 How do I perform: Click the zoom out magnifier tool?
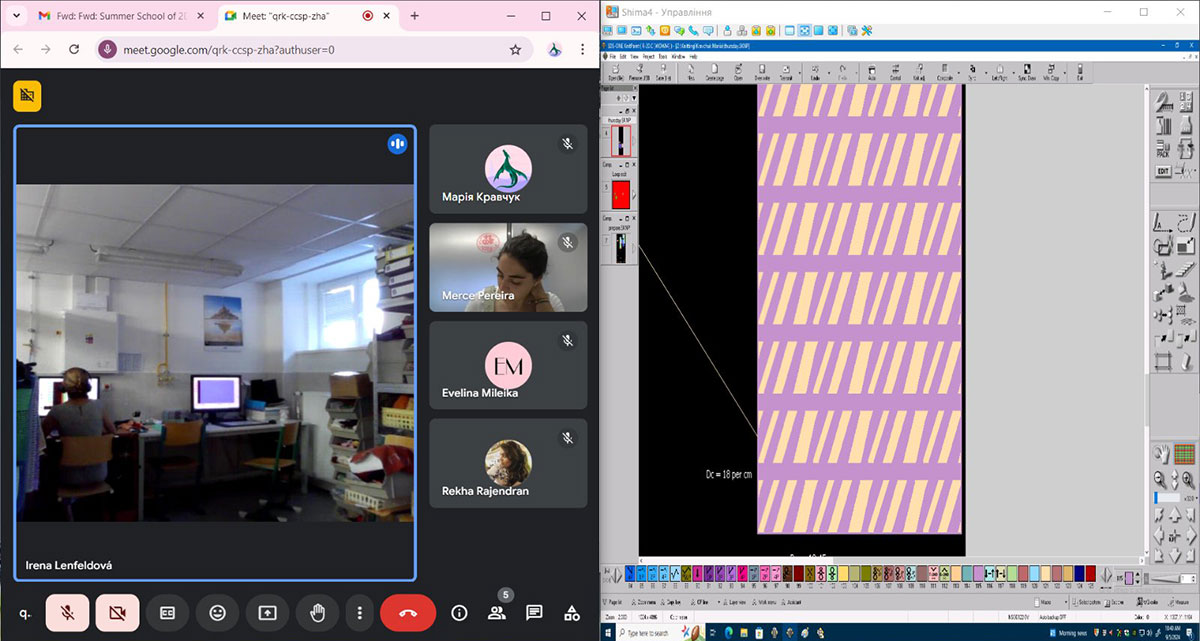(1160, 479)
